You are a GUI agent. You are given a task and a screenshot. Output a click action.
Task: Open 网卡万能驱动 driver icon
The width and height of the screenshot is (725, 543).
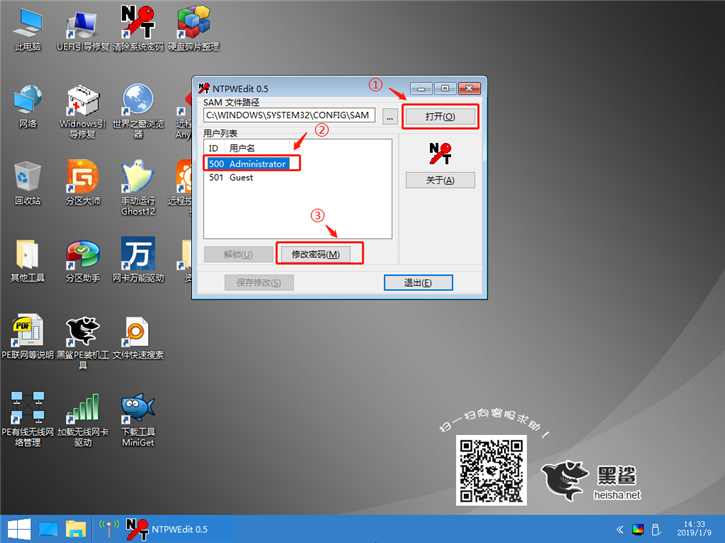138,257
